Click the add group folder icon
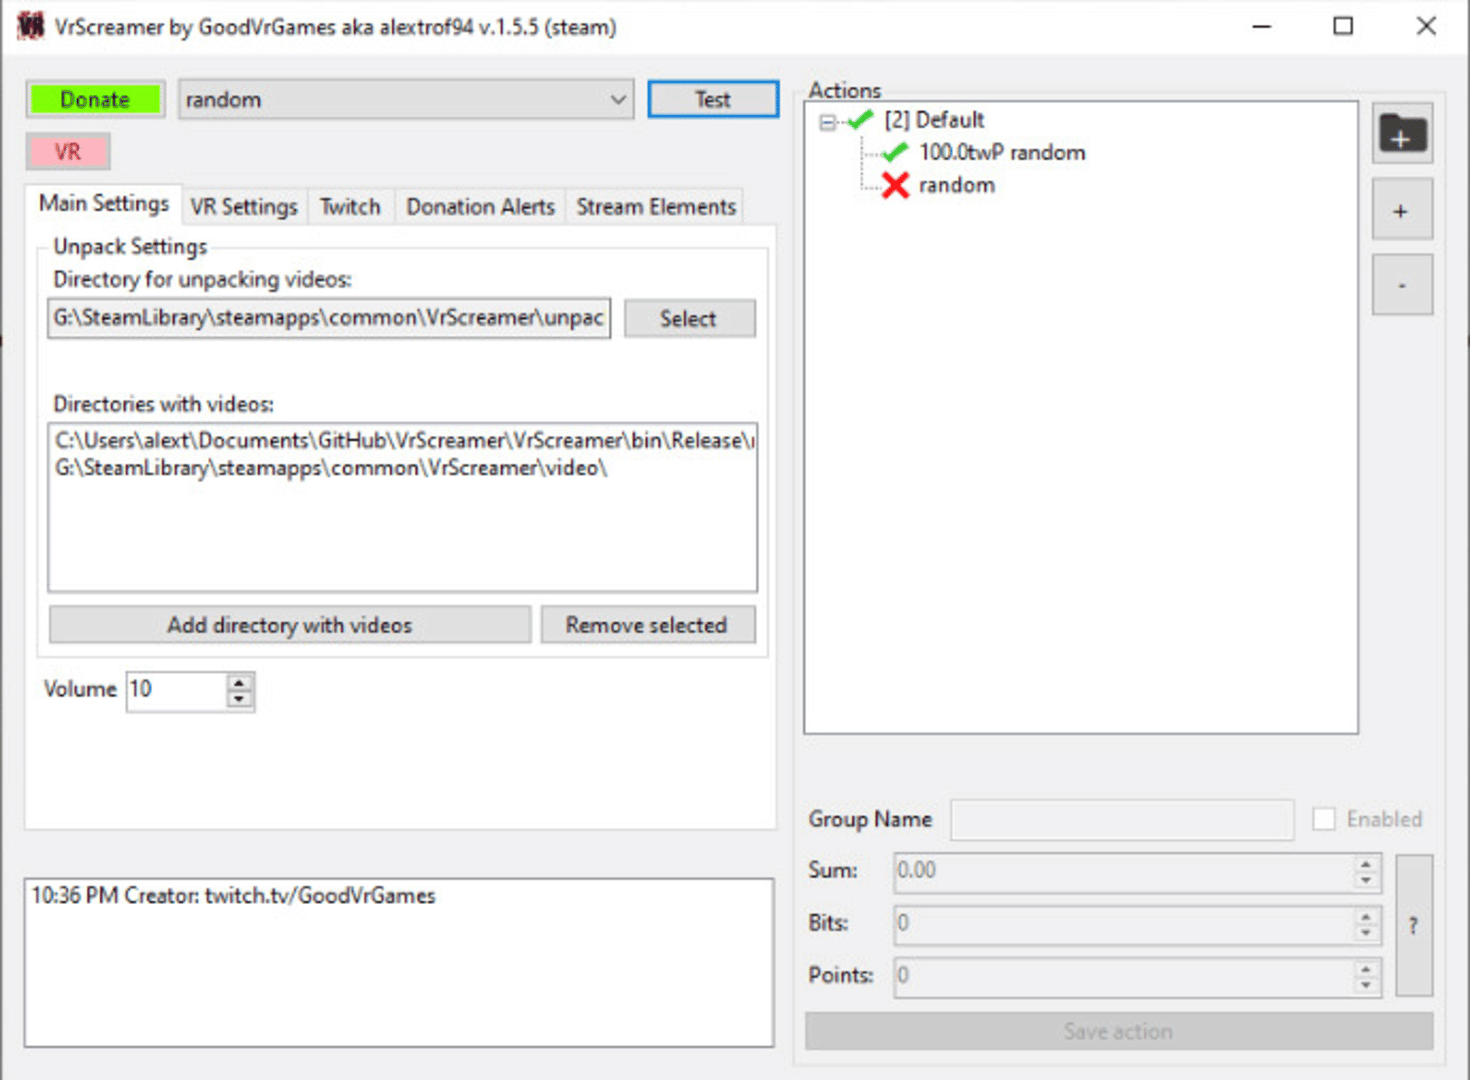The width and height of the screenshot is (1470, 1080). pos(1401,133)
